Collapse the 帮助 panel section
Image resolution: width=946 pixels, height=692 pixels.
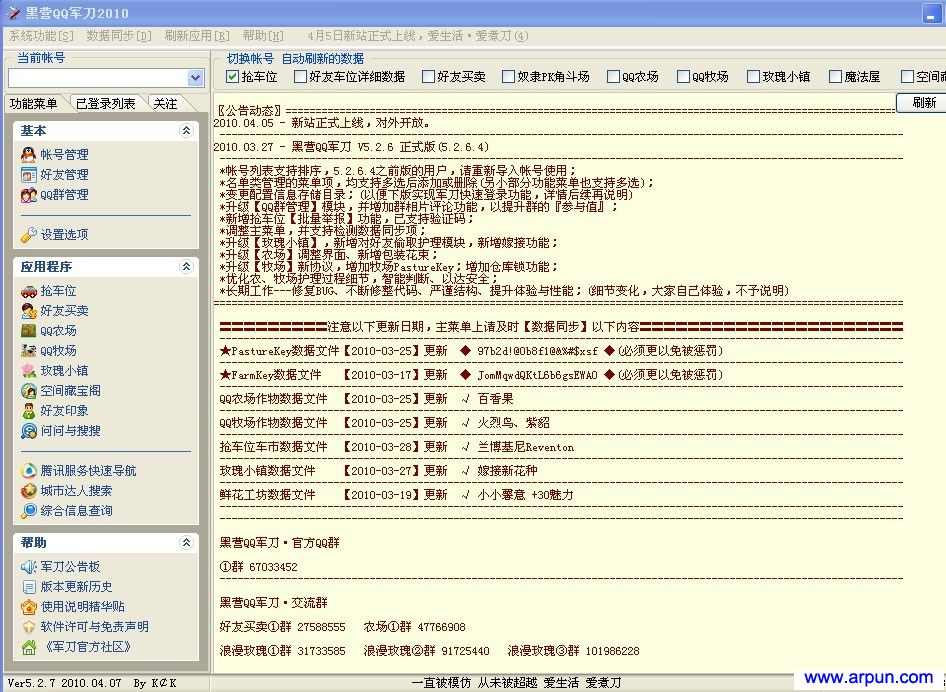click(x=186, y=543)
